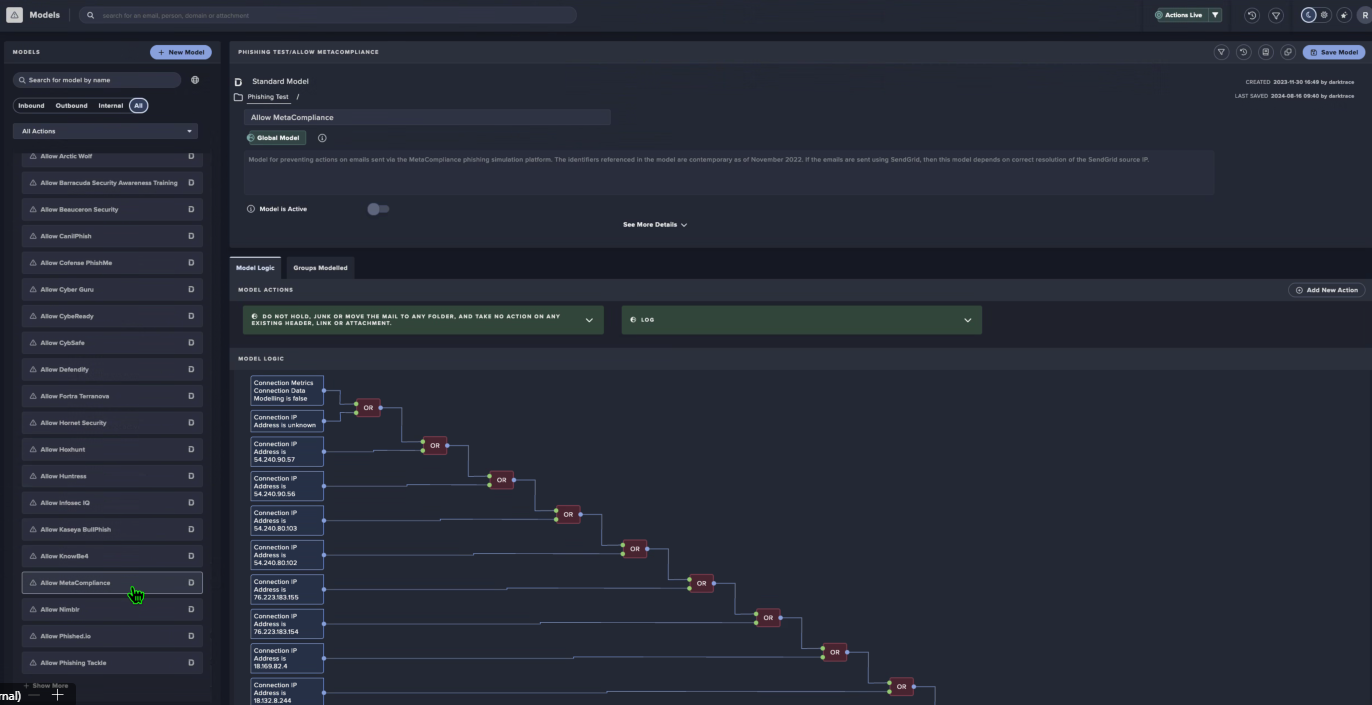Image resolution: width=1372 pixels, height=705 pixels.
Task: Click the filter funnel icon in the top bar
Action: [1276, 15]
